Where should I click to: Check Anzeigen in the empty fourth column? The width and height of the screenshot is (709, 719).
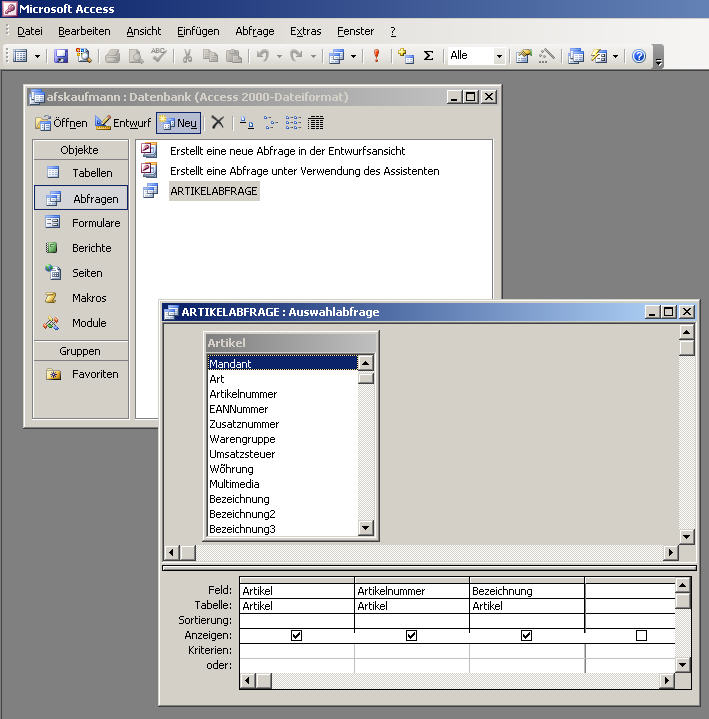[642, 635]
